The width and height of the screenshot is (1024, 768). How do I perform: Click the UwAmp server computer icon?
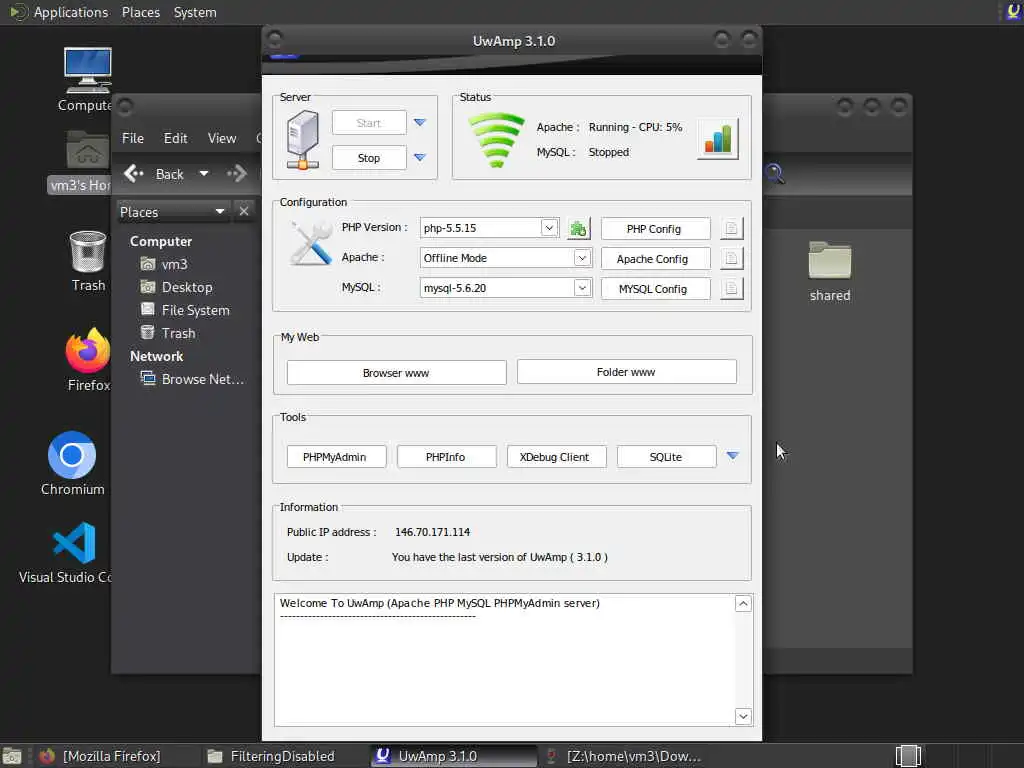[x=302, y=140]
